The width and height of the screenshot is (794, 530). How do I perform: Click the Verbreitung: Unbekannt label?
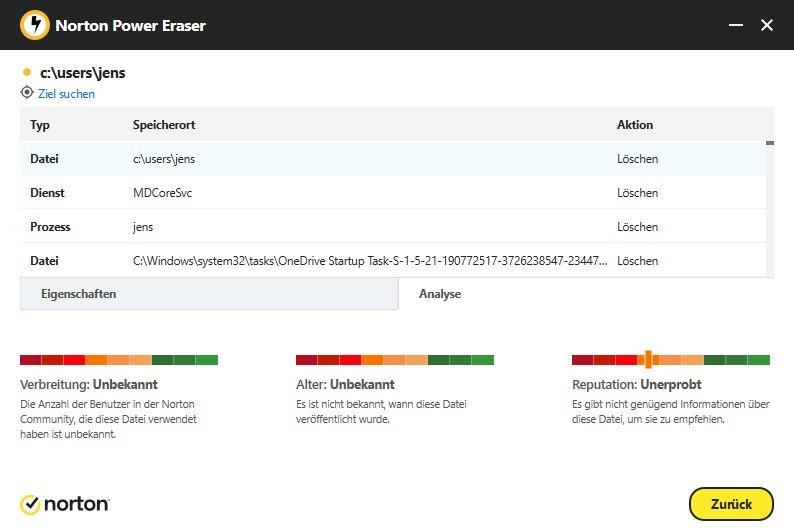(x=89, y=384)
